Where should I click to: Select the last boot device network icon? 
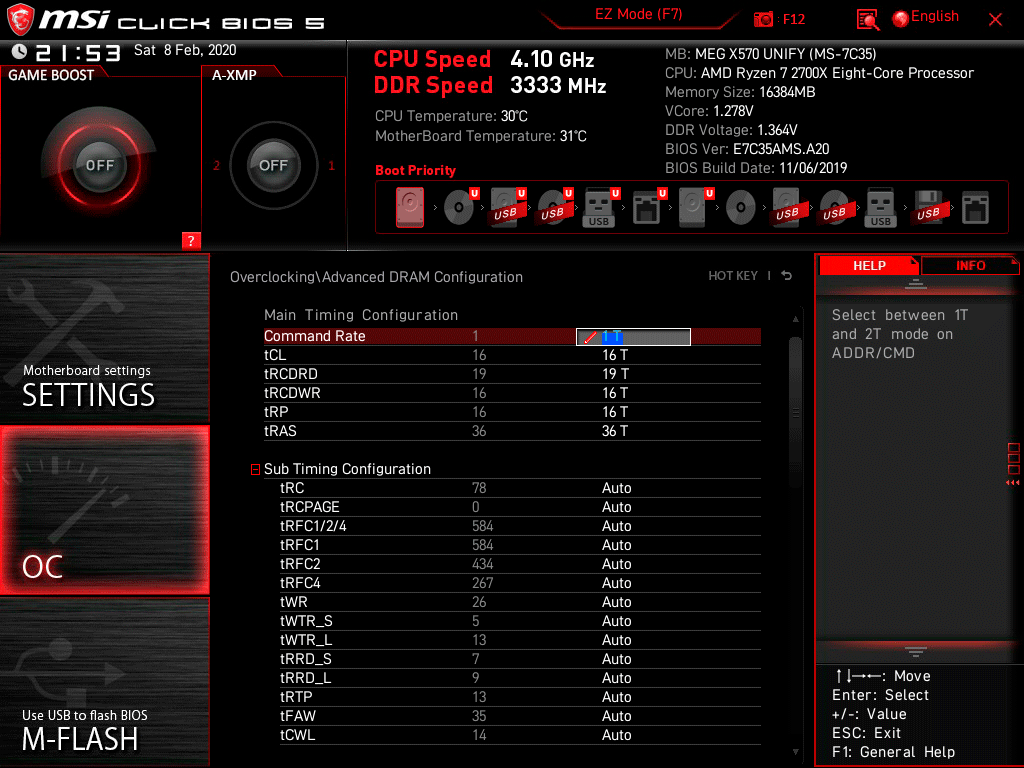pos(975,208)
